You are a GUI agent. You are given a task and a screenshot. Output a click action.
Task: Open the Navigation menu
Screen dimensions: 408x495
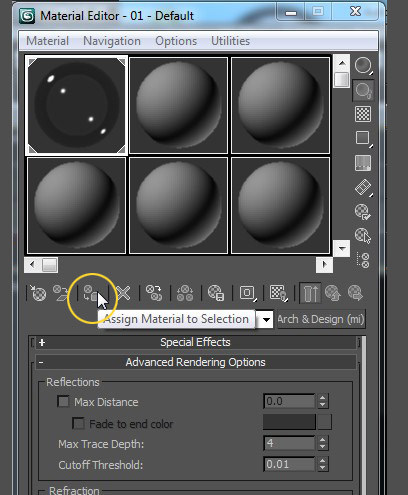point(112,41)
